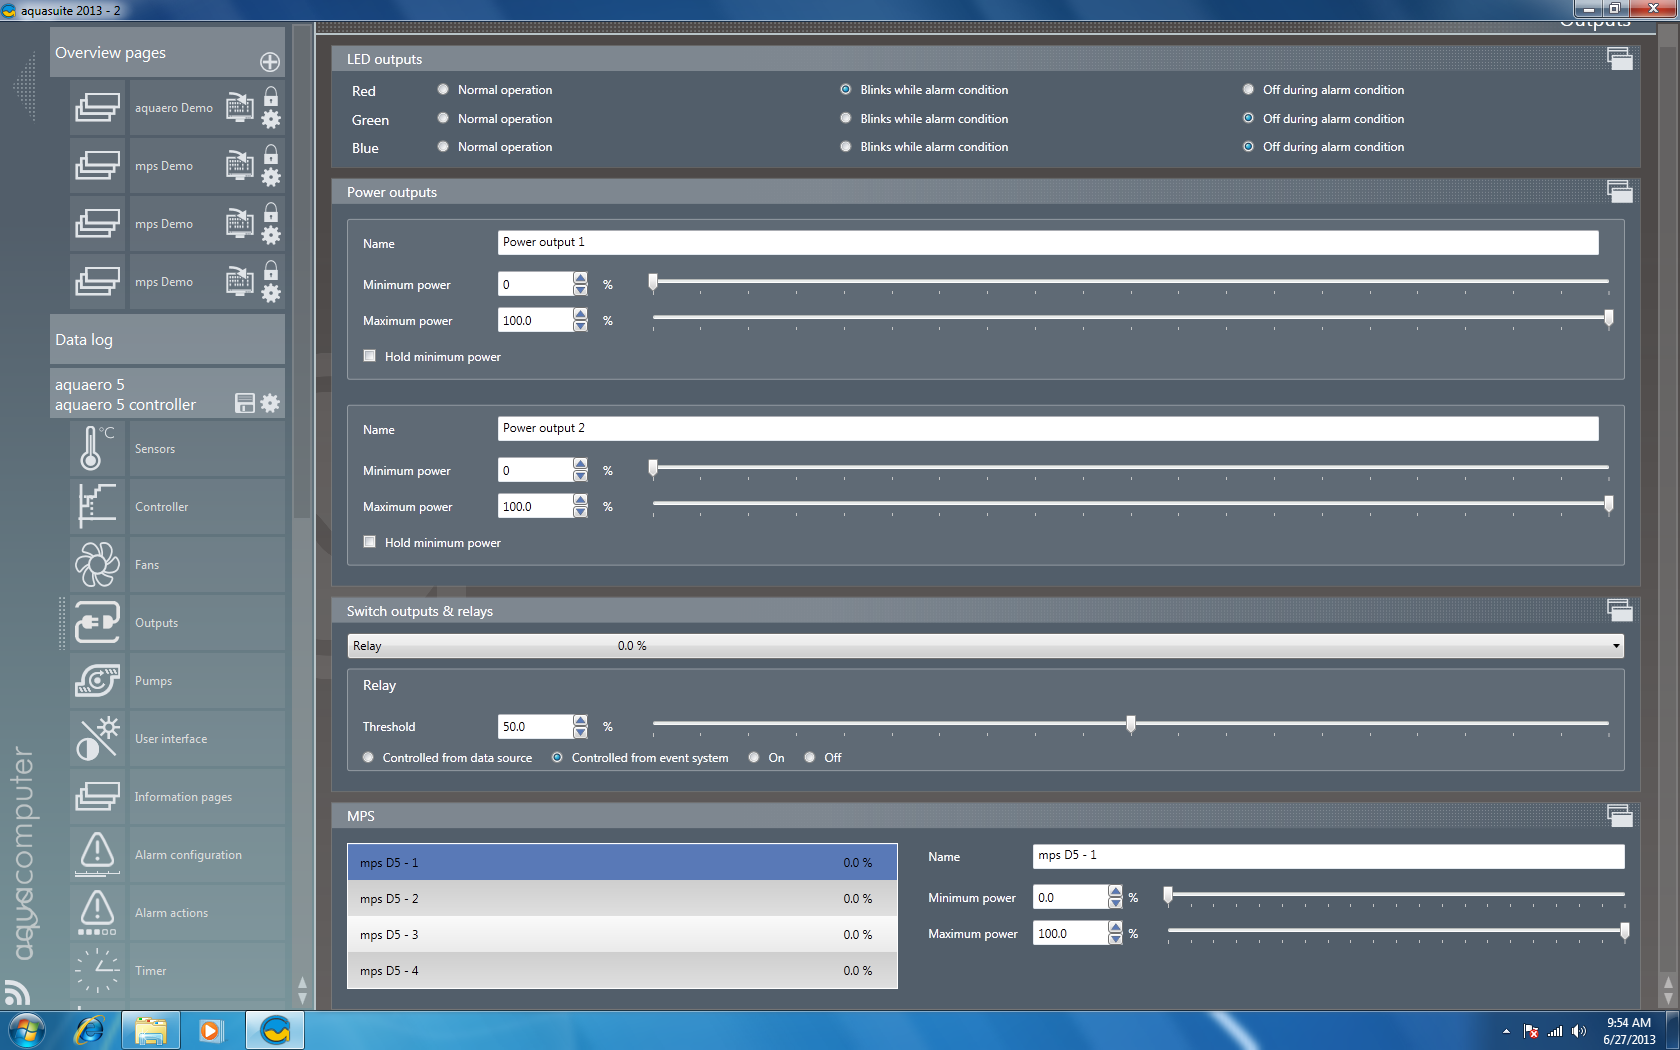Open the User interface brightness icon
This screenshot has width=1680, height=1050.
pos(96,738)
